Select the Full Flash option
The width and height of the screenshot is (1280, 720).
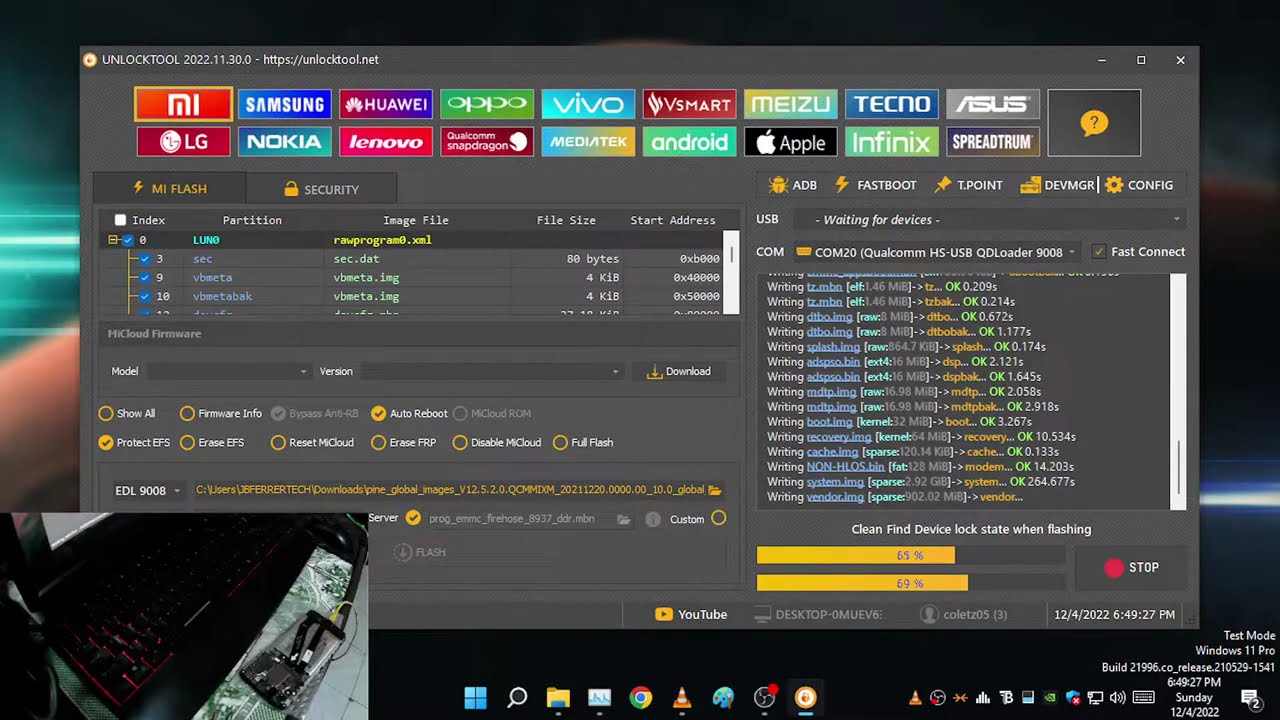583,442
